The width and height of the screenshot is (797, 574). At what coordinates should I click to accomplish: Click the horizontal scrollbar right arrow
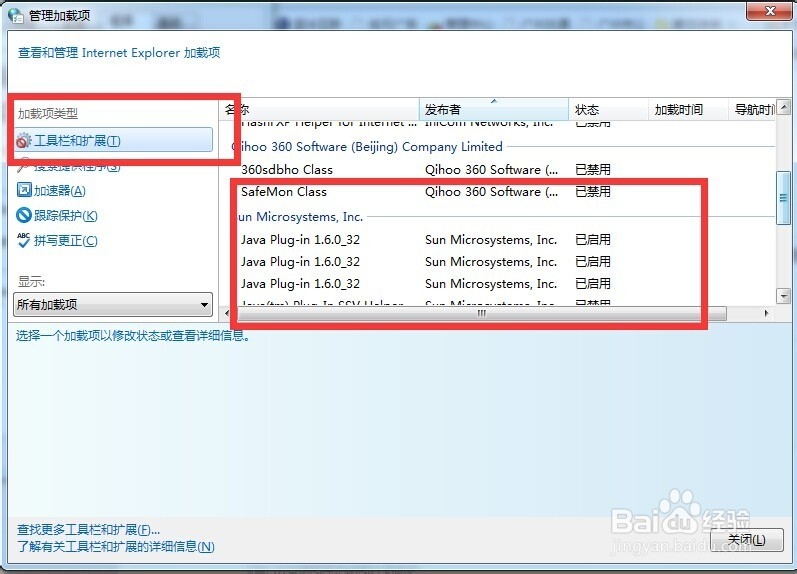tap(766, 313)
